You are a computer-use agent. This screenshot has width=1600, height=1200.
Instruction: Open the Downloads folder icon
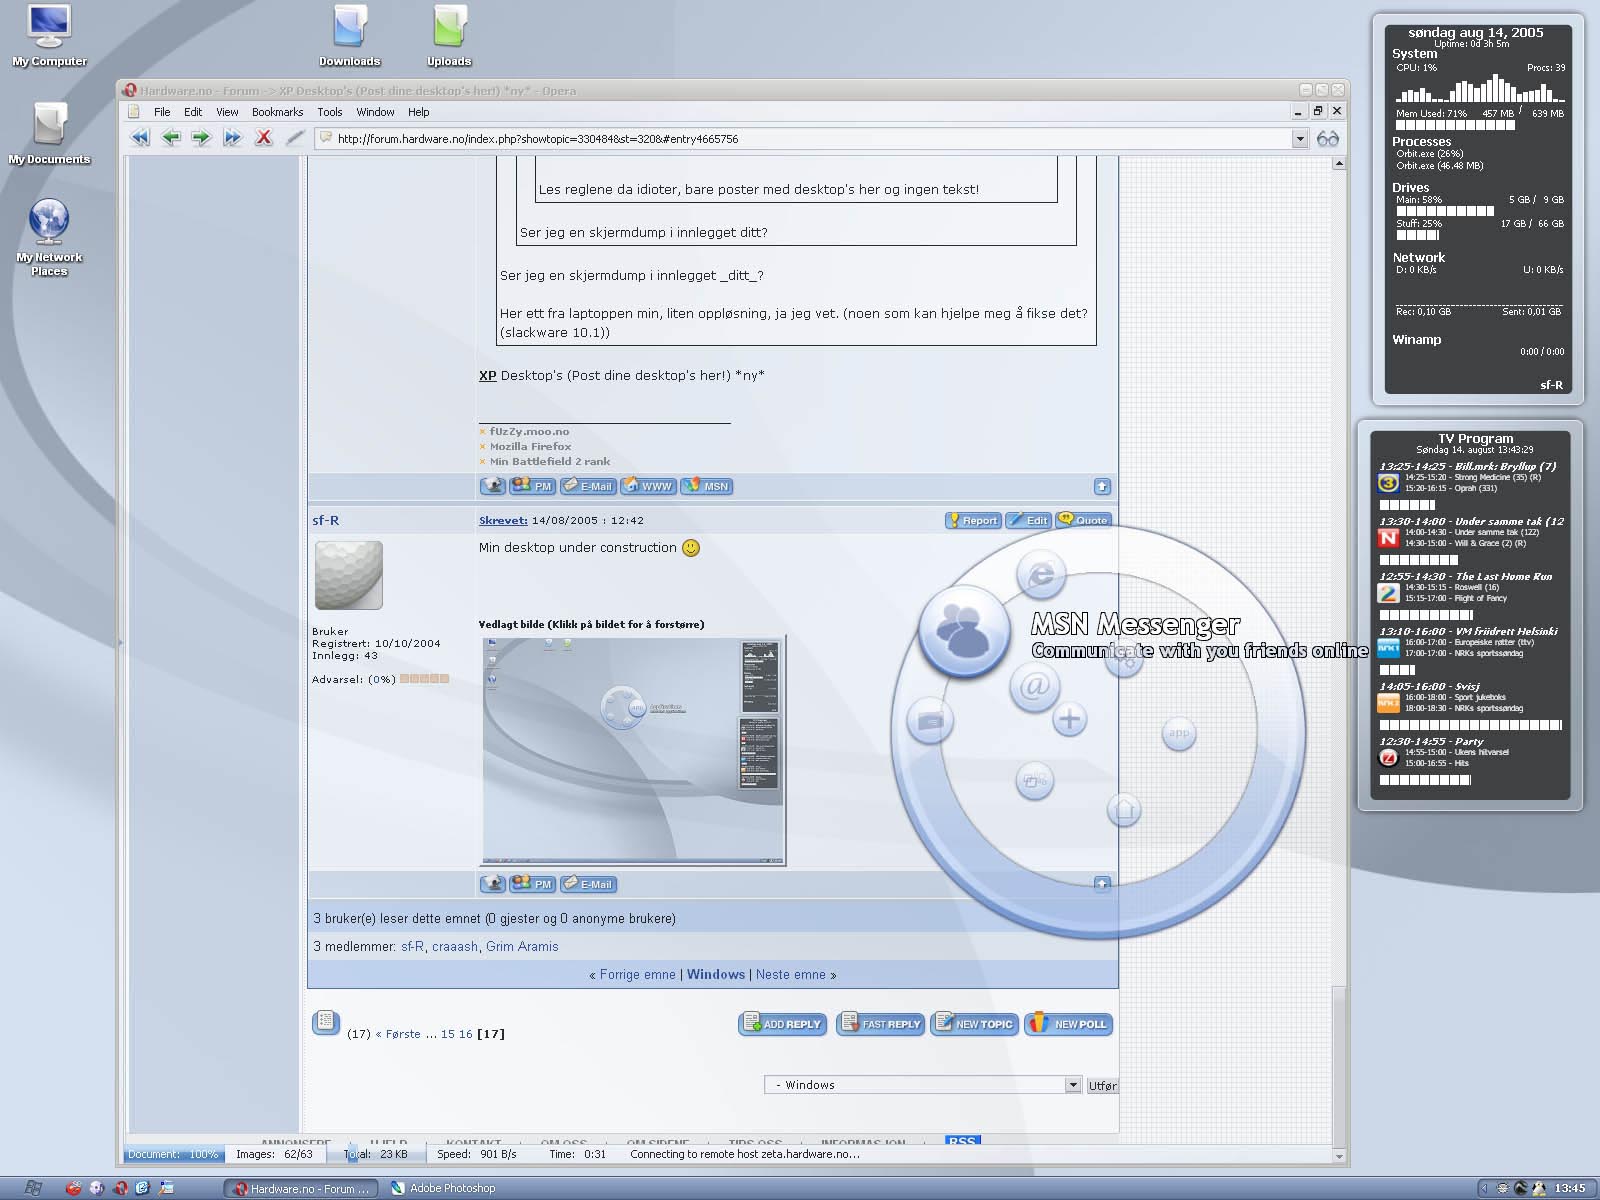point(349,35)
